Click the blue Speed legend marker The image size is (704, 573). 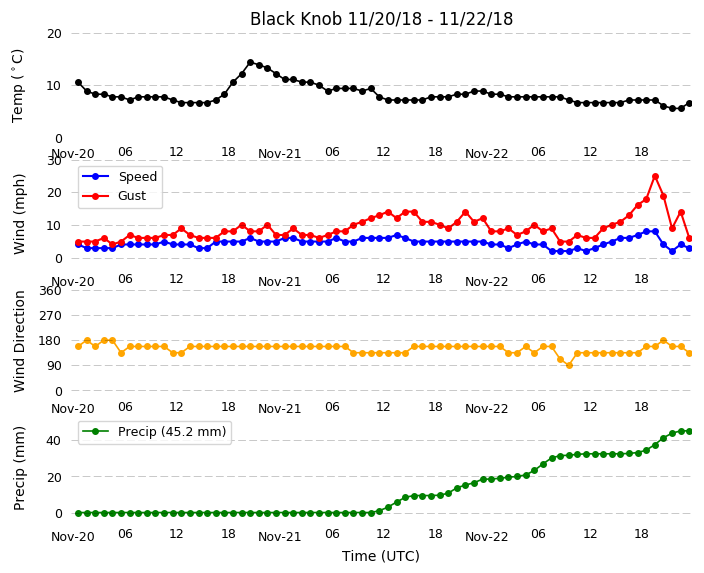[95, 176]
